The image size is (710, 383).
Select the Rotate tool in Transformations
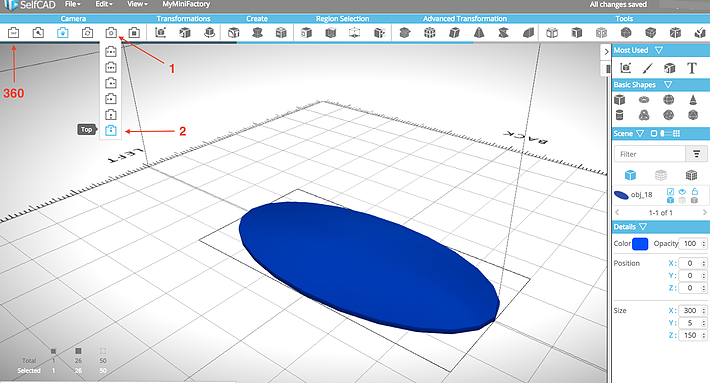click(x=209, y=33)
